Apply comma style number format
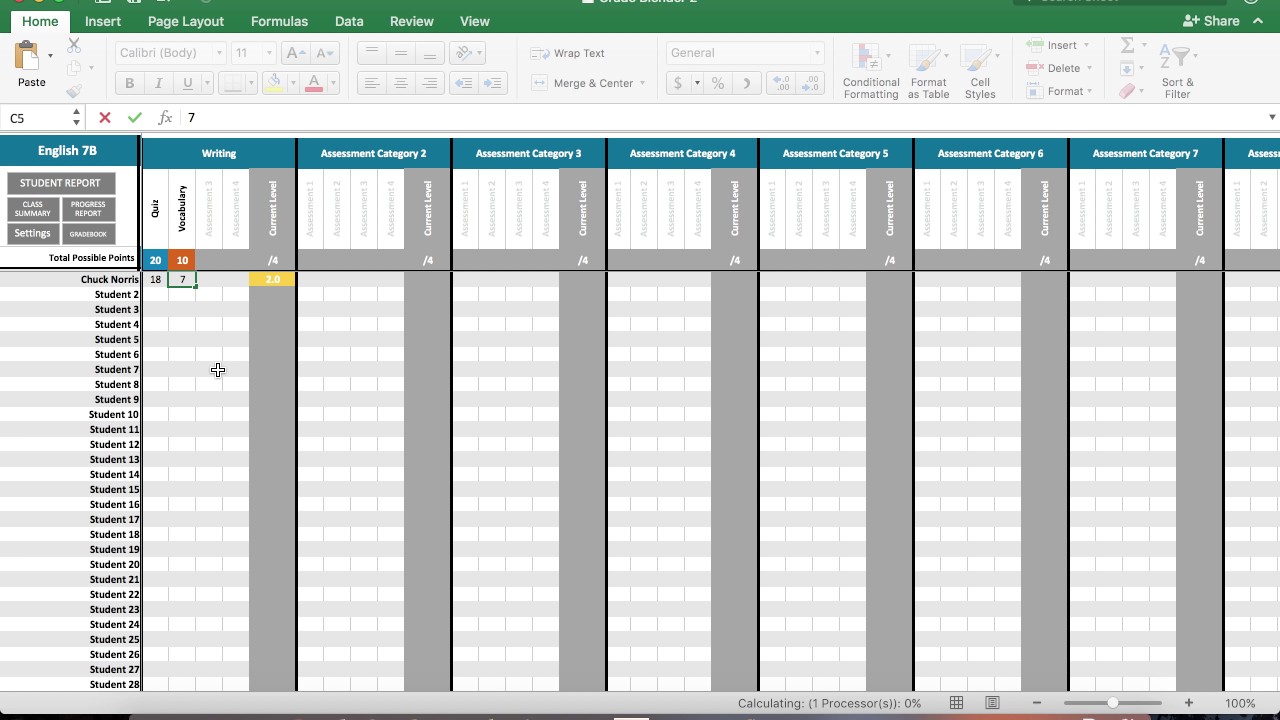This screenshot has width=1280, height=720. tap(746, 83)
